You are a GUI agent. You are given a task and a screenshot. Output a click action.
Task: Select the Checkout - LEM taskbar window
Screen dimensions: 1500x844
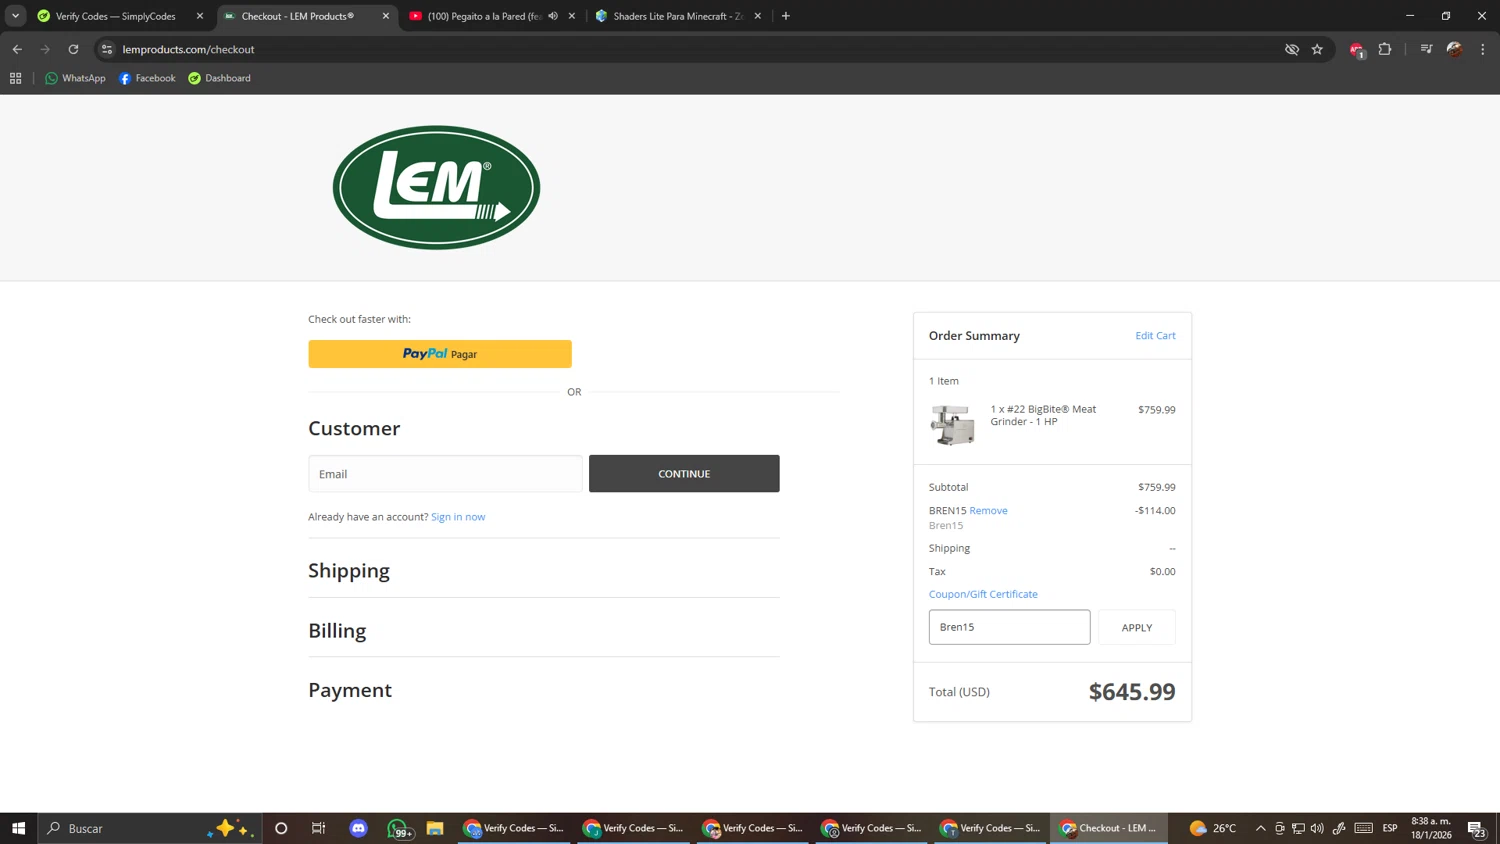(x=1109, y=828)
